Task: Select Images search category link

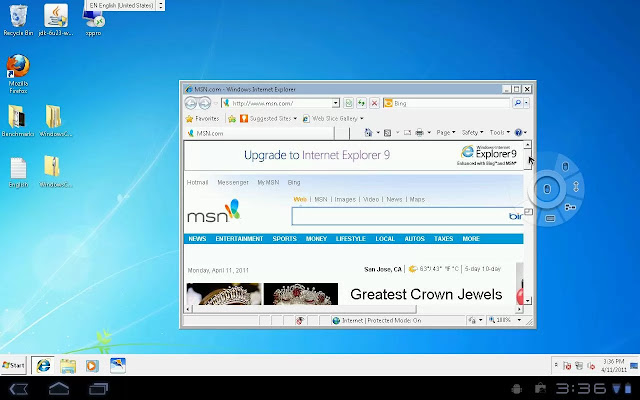Action: (345, 200)
